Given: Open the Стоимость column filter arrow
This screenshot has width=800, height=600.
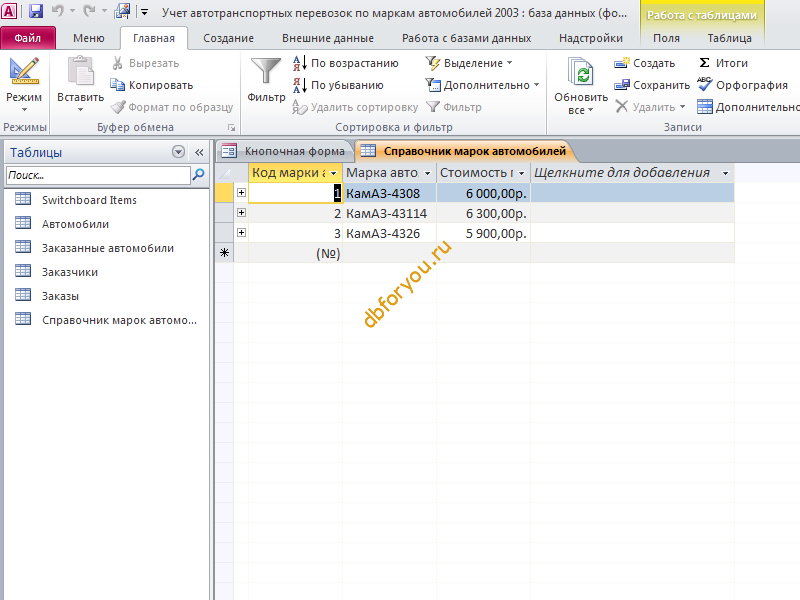Looking at the screenshot, I should 521,173.
